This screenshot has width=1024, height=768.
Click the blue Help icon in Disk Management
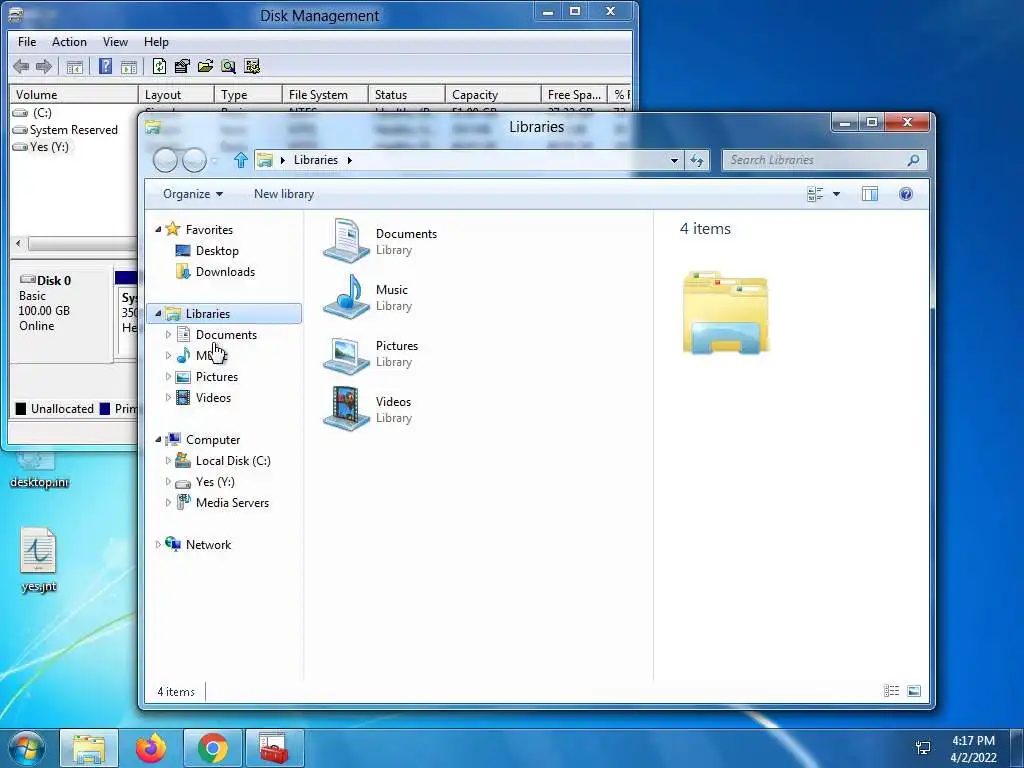(105, 66)
